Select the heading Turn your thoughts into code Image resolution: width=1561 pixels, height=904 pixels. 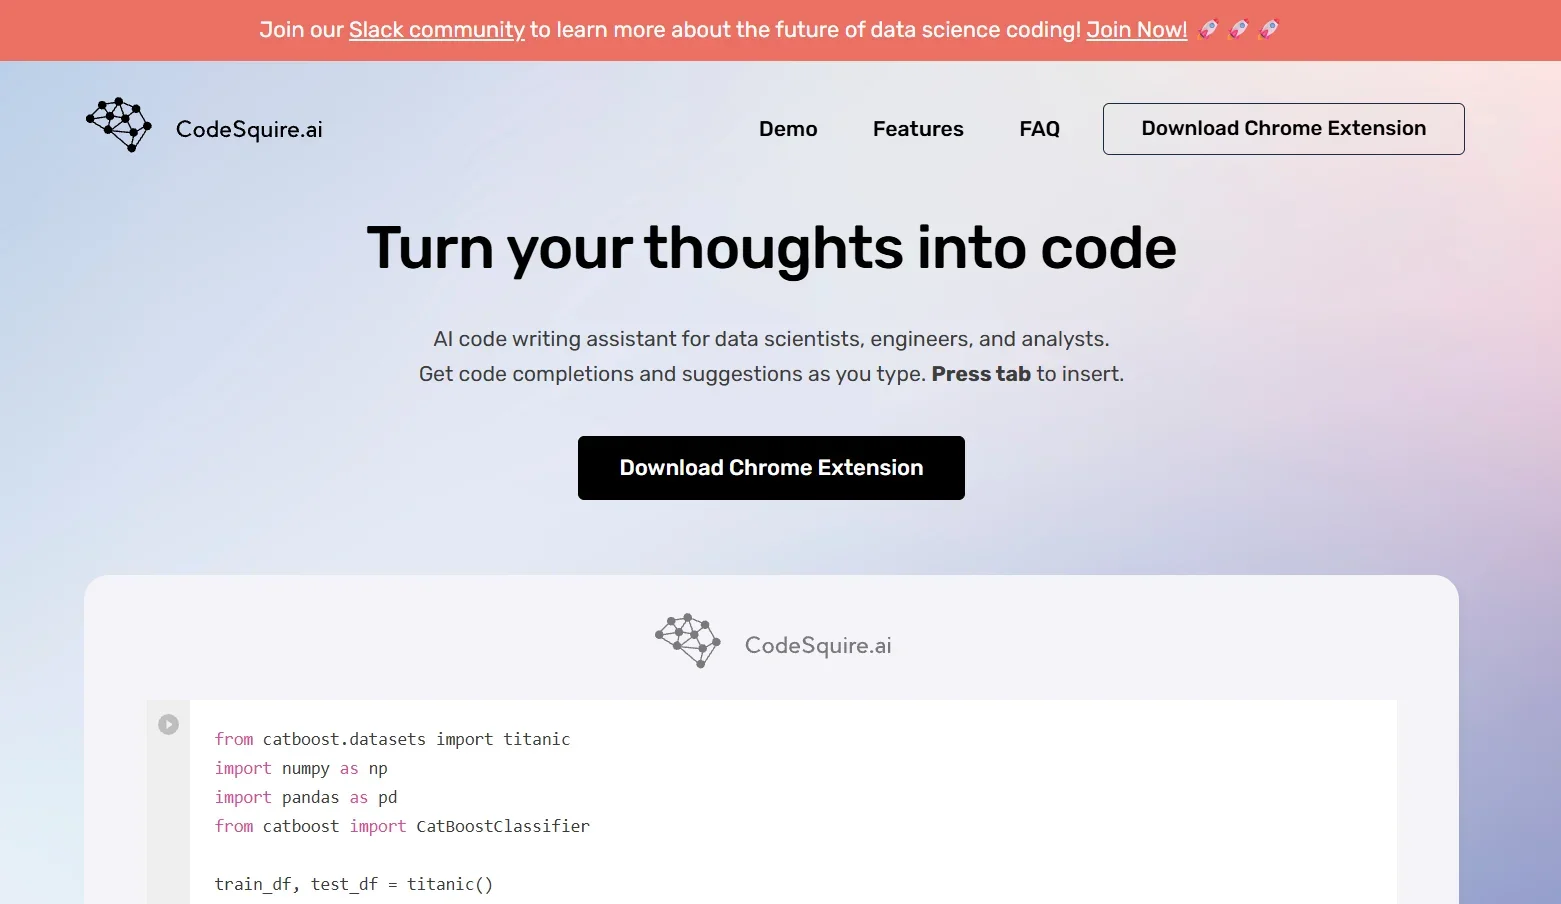click(x=771, y=248)
